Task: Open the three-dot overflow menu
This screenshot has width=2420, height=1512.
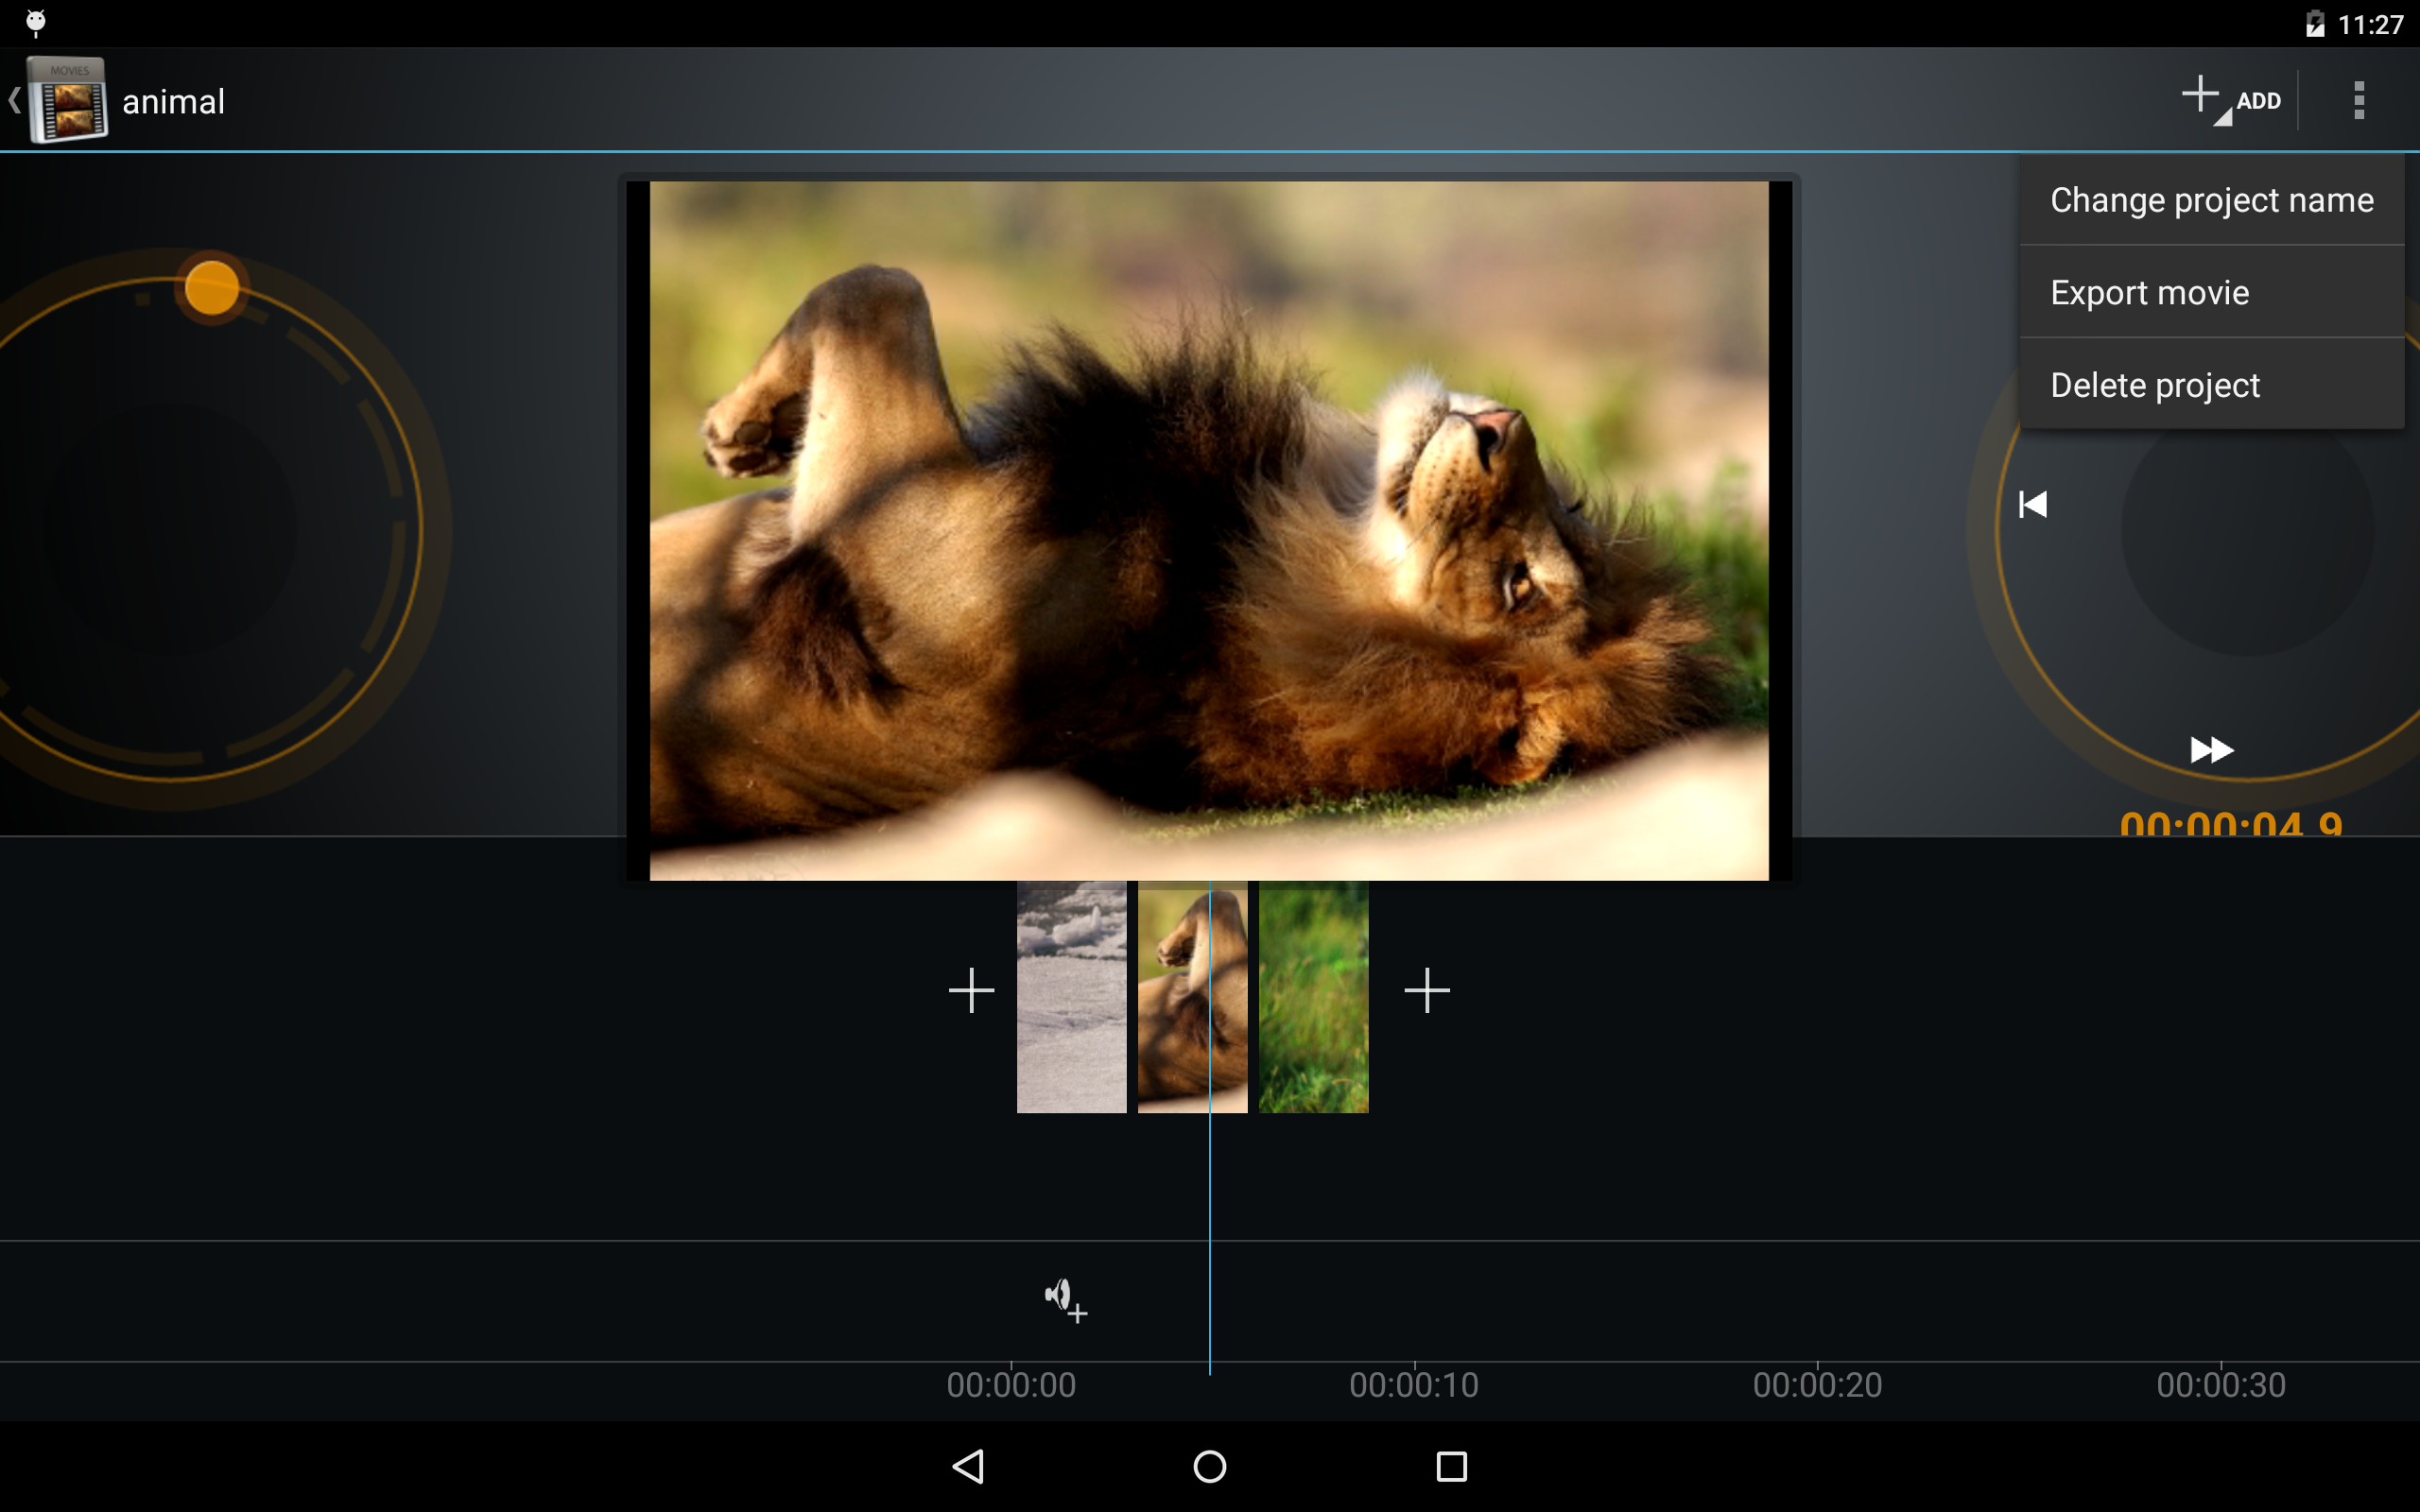Action: click(x=2358, y=100)
